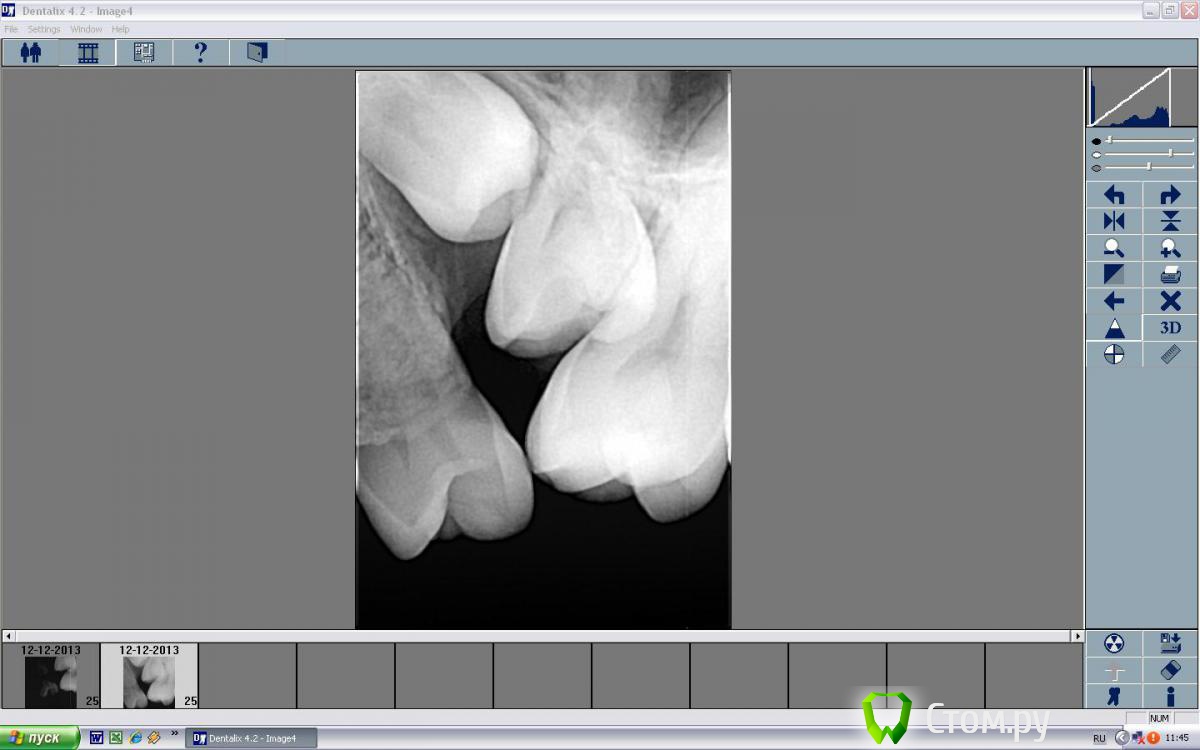Rotate the image clockwise

click(x=1168, y=195)
